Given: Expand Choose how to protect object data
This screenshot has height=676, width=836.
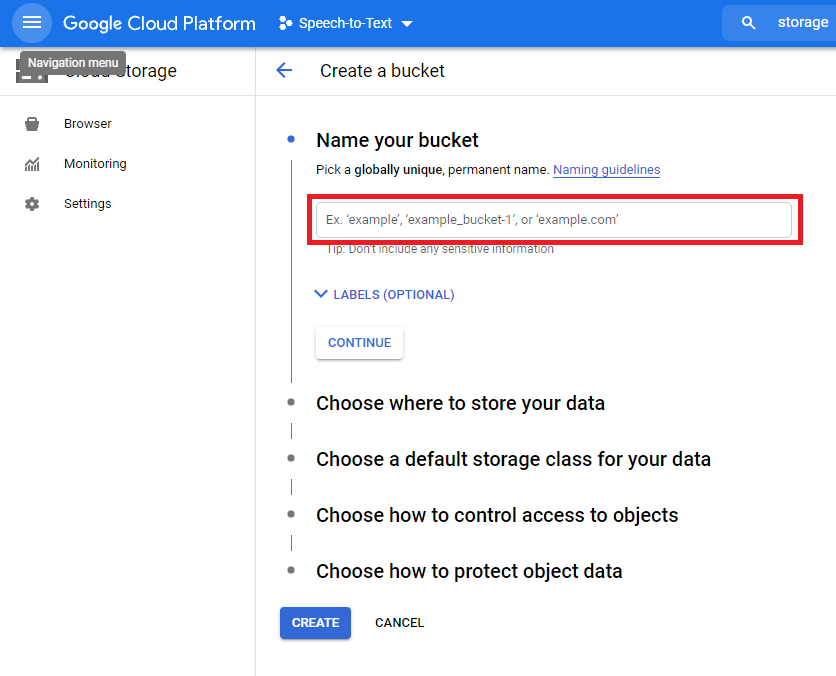Looking at the screenshot, I should point(469,572).
